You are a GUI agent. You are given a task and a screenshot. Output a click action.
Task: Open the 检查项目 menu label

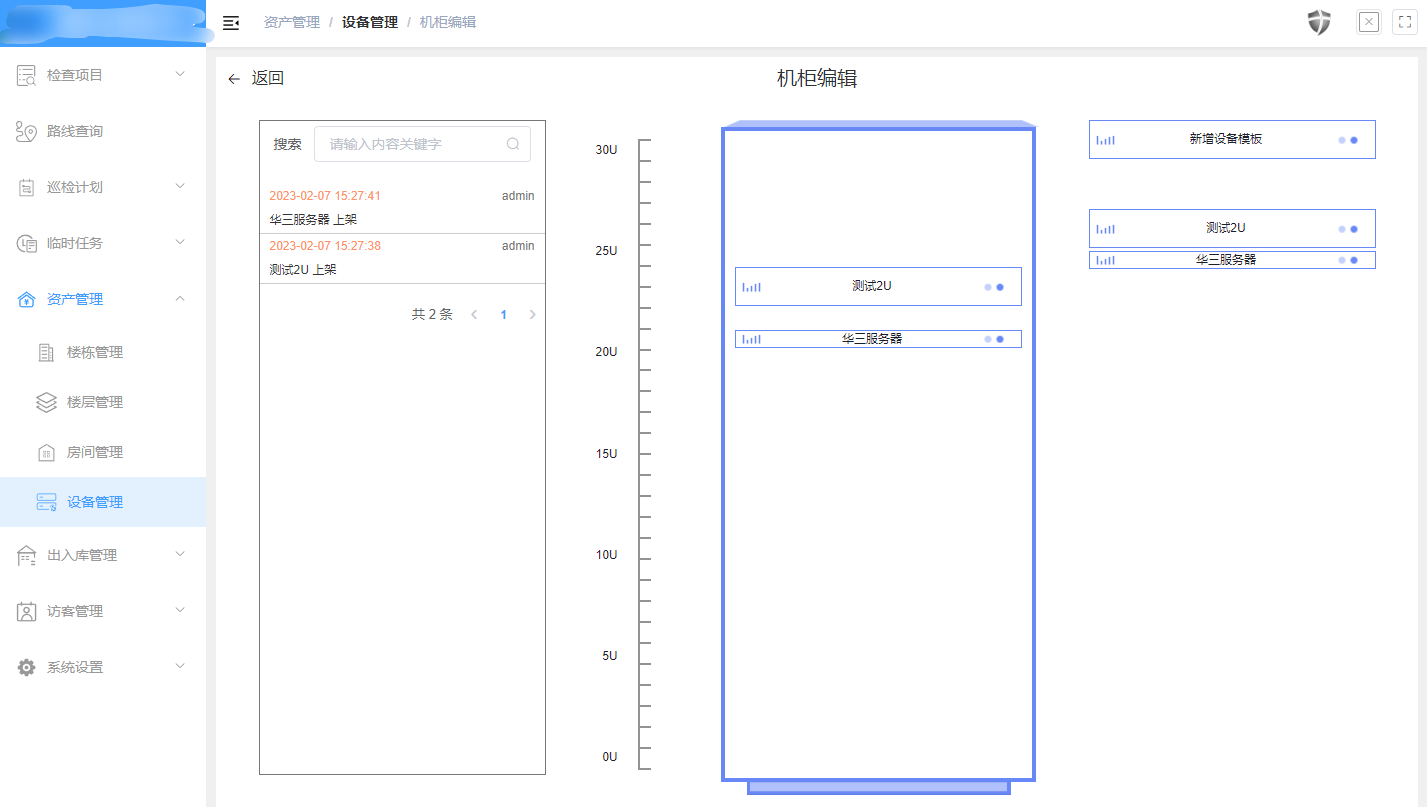[x=75, y=75]
